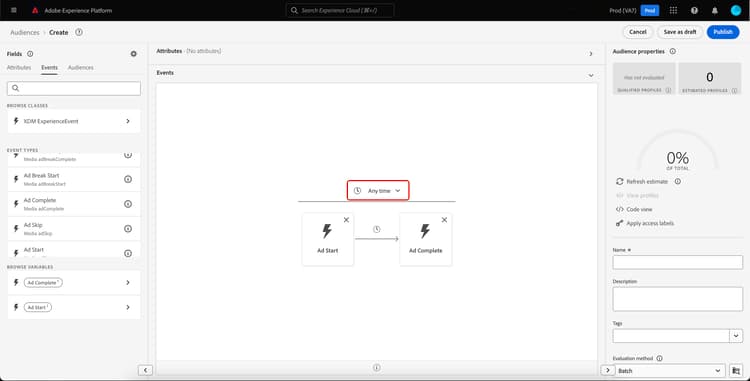The width and height of the screenshot is (750, 381).
Task: Click the Evaluation method info icon
Action: 659,358
